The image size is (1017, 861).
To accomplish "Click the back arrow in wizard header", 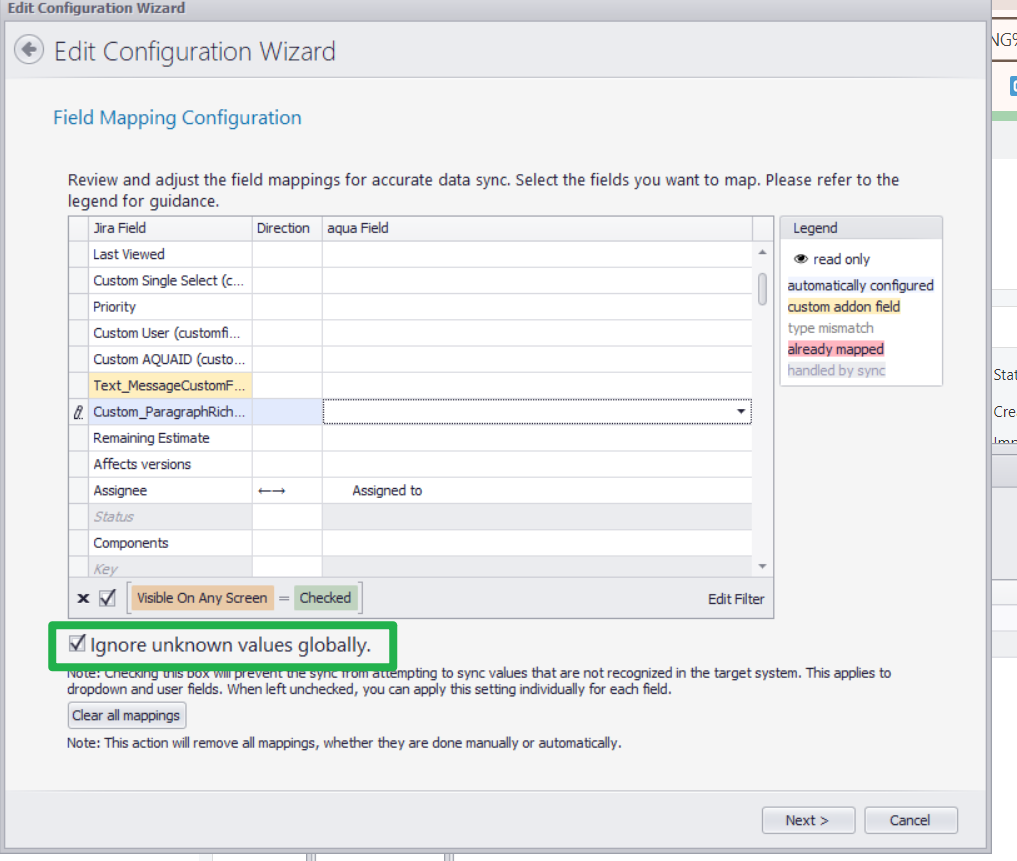I will pyautogui.click(x=30, y=49).
